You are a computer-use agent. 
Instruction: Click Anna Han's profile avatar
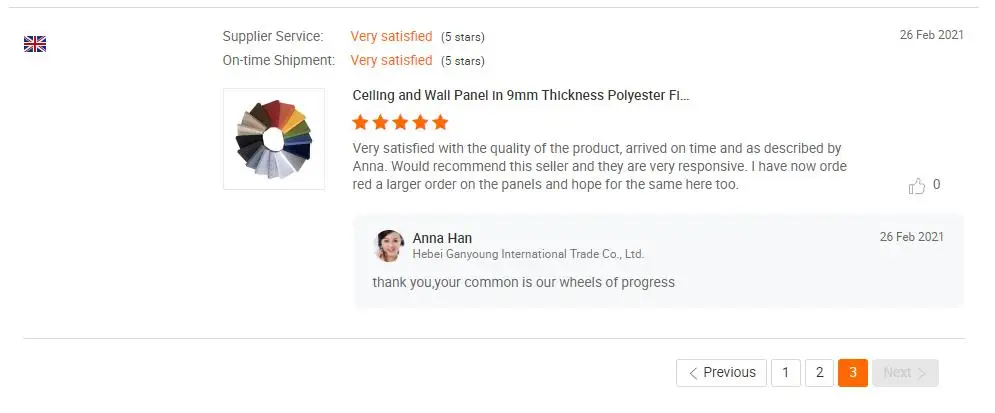(388, 246)
